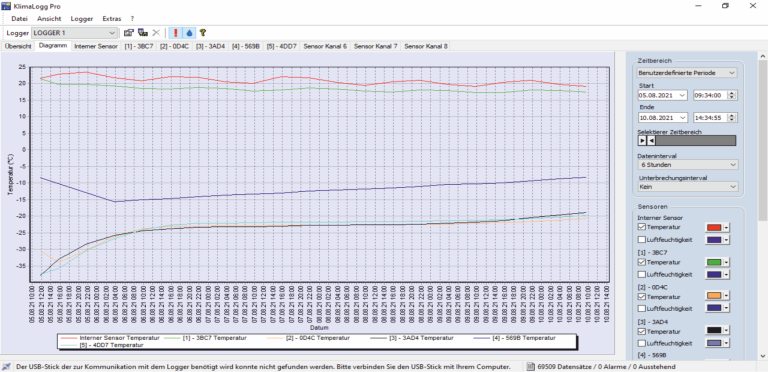The width and height of the screenshot is (768, 372).
Task: Toggle the red exclamation alarm icon
Action: coord(175,33)
